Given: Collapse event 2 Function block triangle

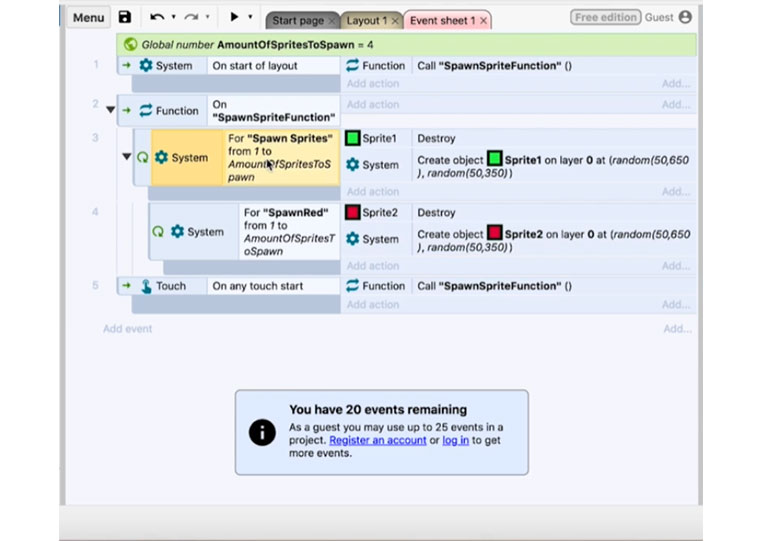Looking at the screenshot, I should [x=110, y=110].
